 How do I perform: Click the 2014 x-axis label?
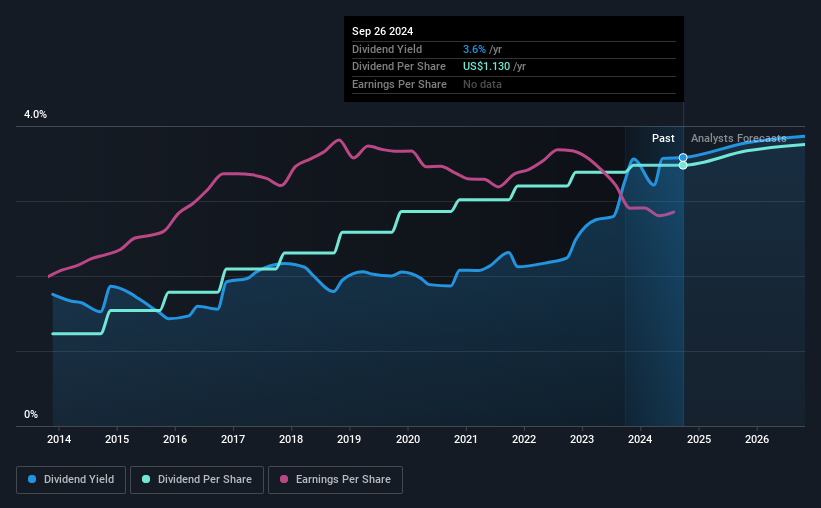pyautogui.click(x=59, y=439)
